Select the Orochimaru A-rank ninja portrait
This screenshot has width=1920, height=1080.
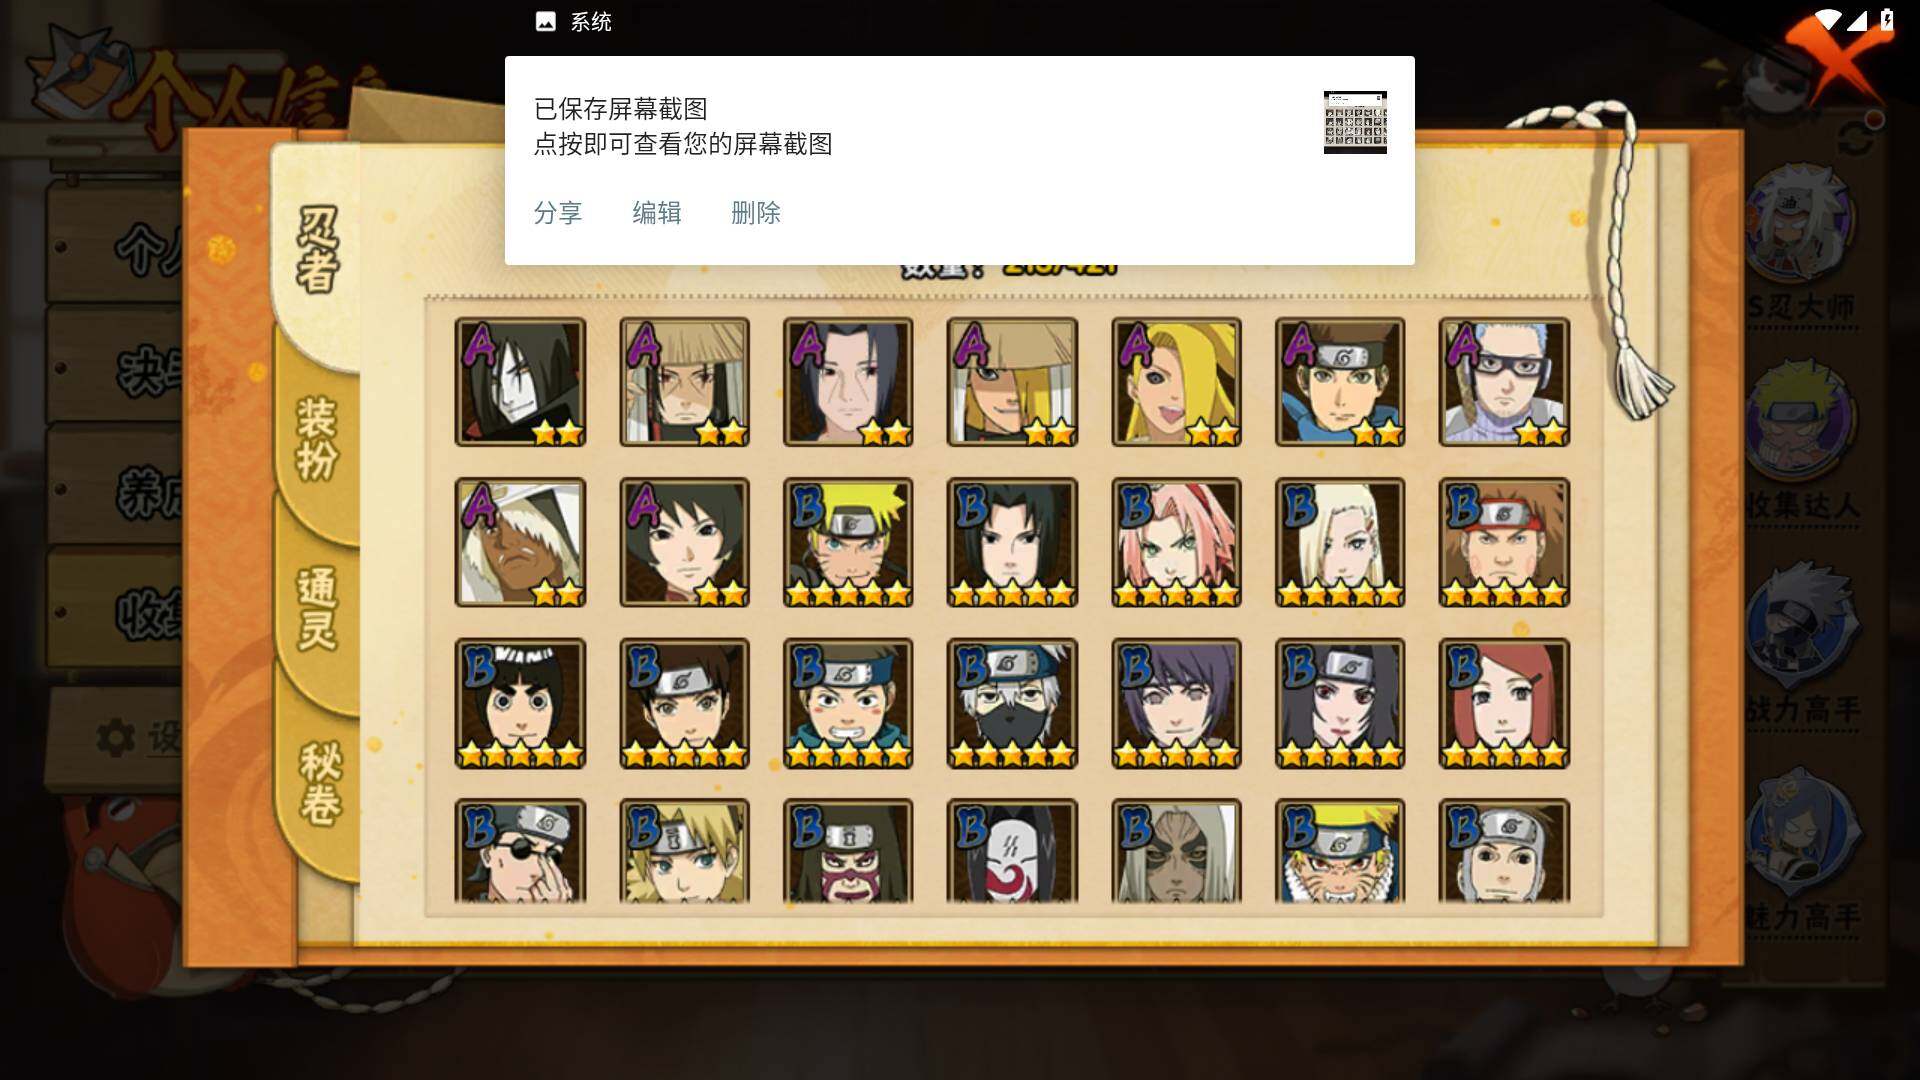[520, 382]
